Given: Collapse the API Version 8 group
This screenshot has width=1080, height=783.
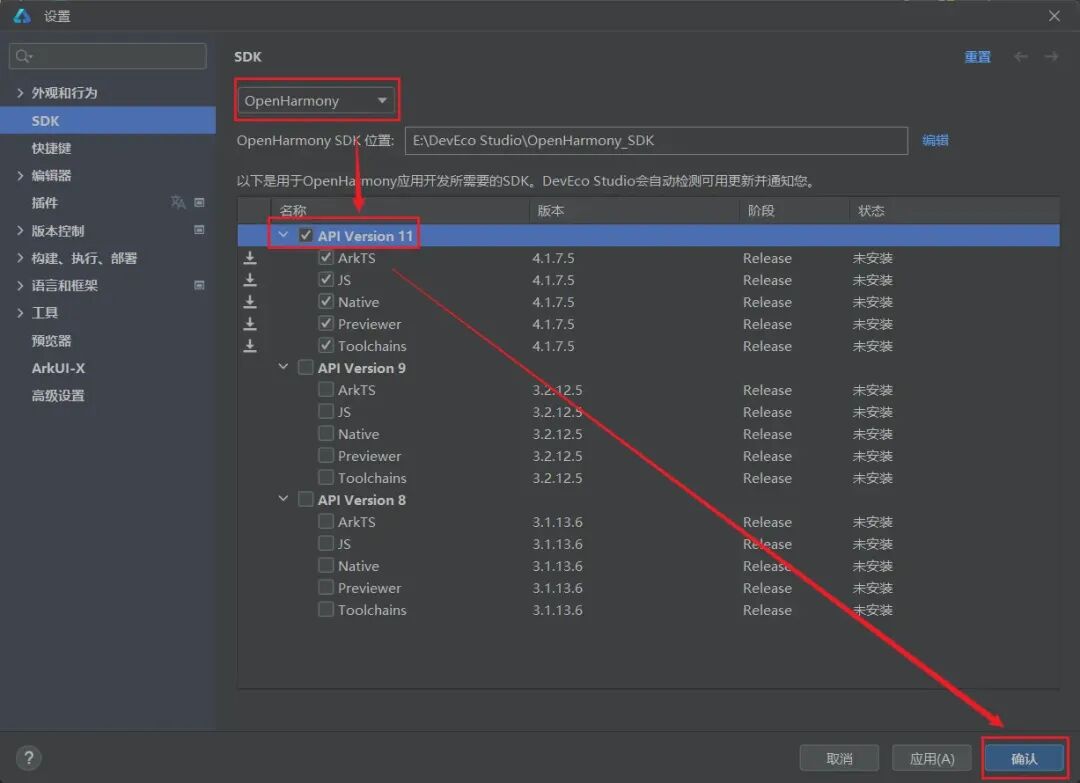Looking at the screenshot, I should pyautogui.click(x=283, y=499).
